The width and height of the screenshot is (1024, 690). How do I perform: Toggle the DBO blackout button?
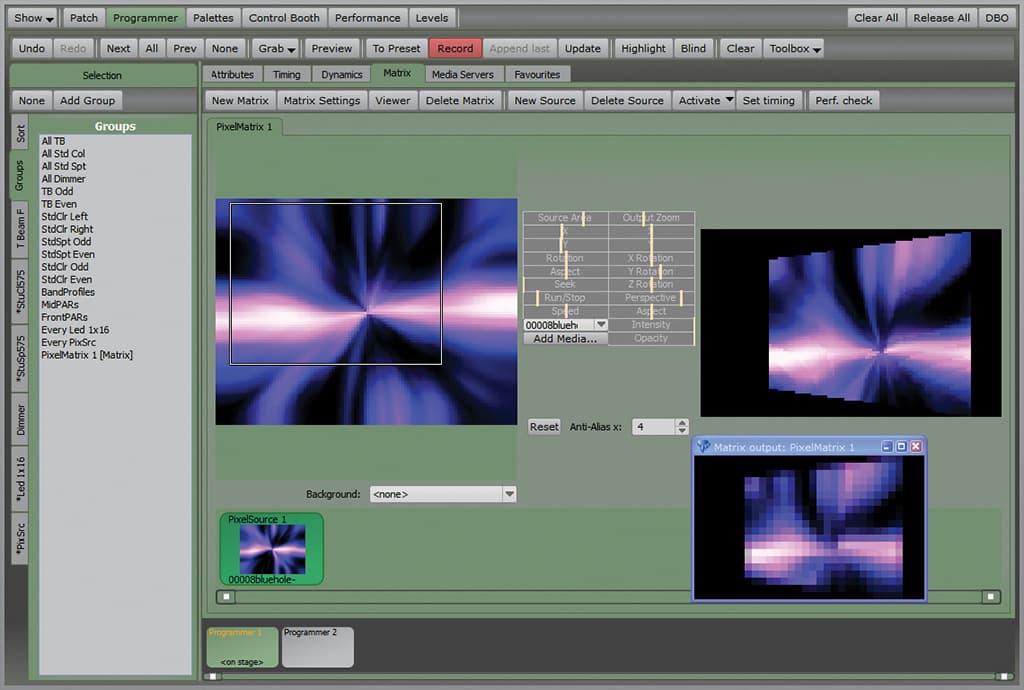coord(997,18)
